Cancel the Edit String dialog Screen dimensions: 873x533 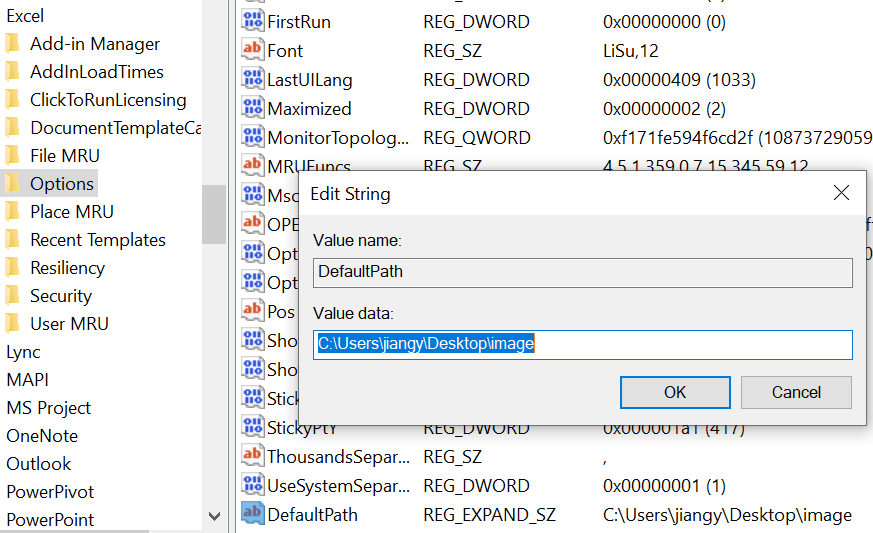click(x=796, y=392)
